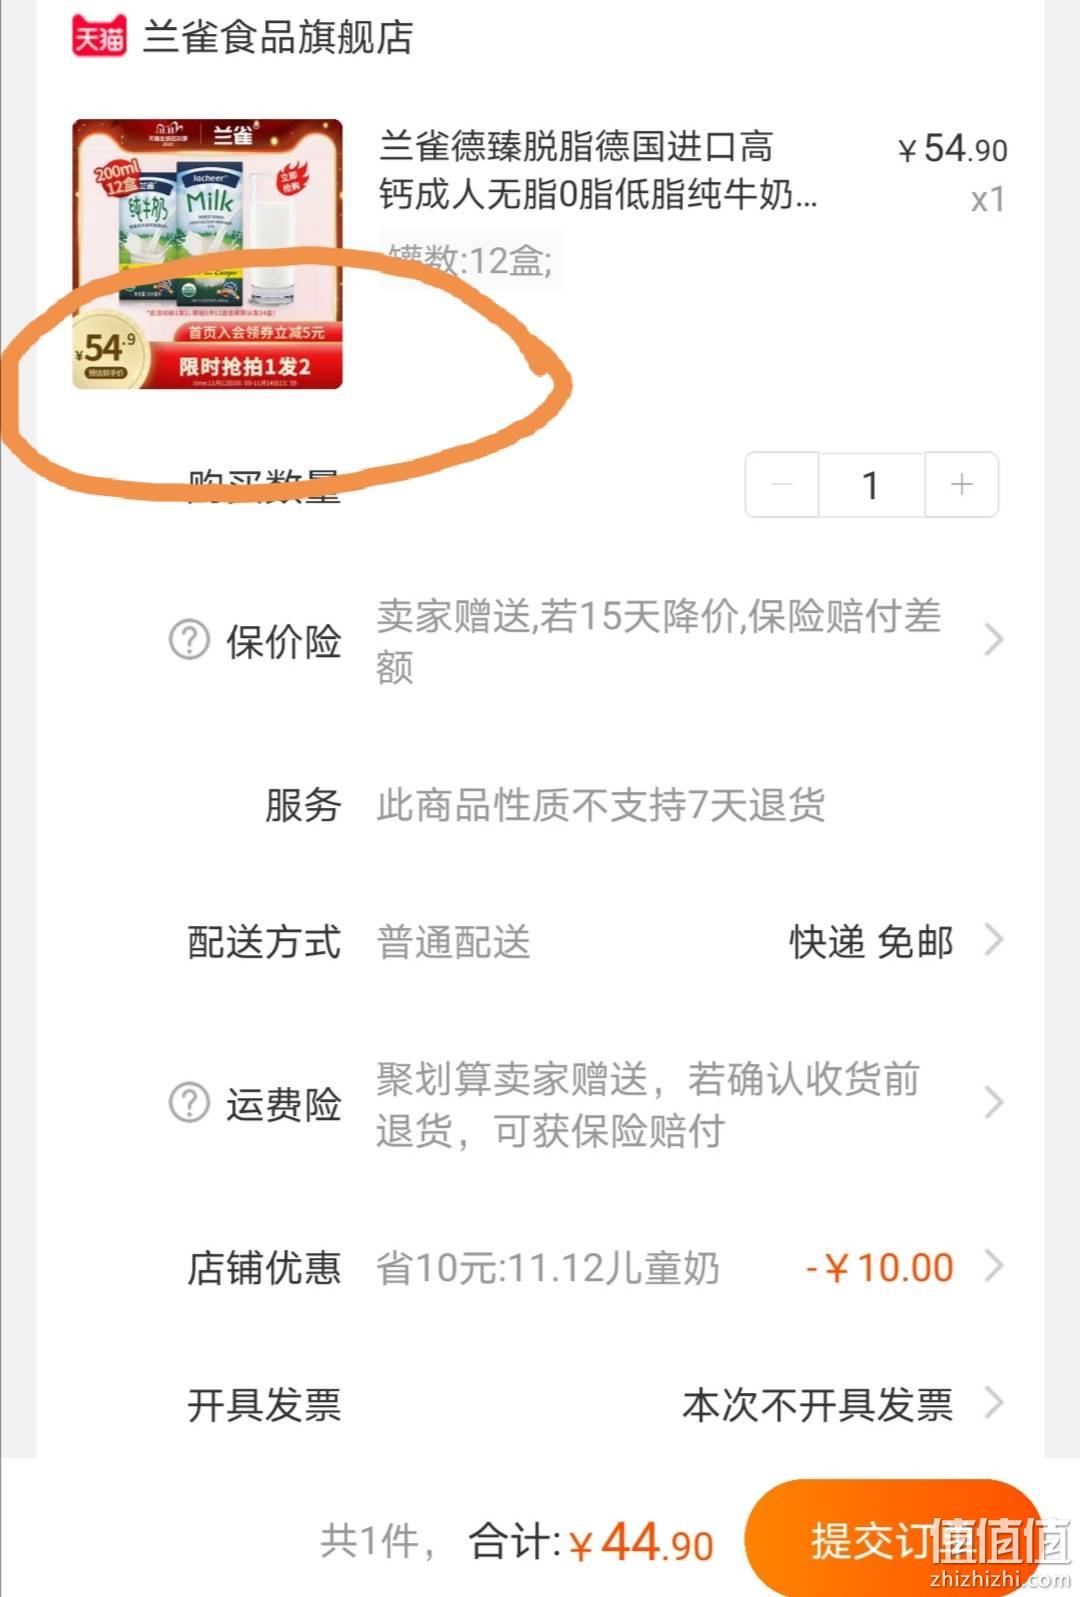Select the 快递 免邮 delivery option
The width and height of the screenshot is (1080, 1597).
coord(871,942)
